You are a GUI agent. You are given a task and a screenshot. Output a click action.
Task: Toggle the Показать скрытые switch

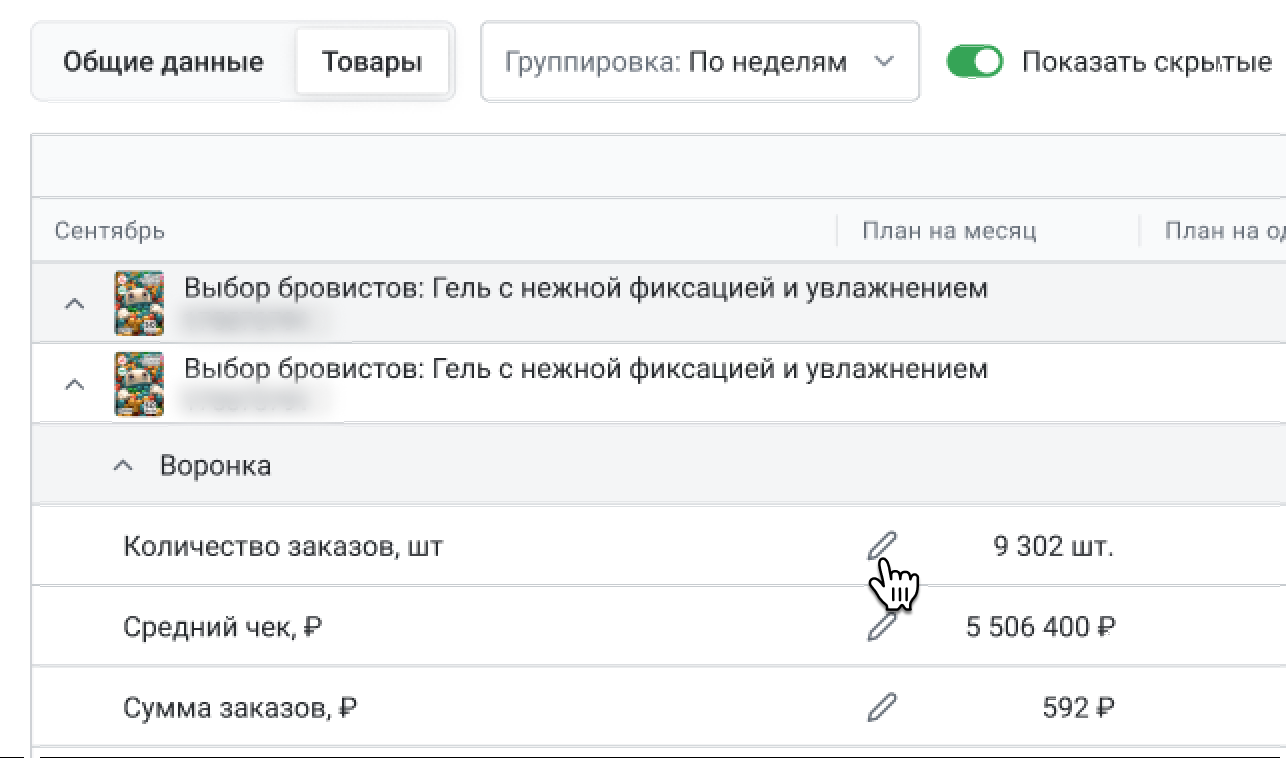(974, 62)
